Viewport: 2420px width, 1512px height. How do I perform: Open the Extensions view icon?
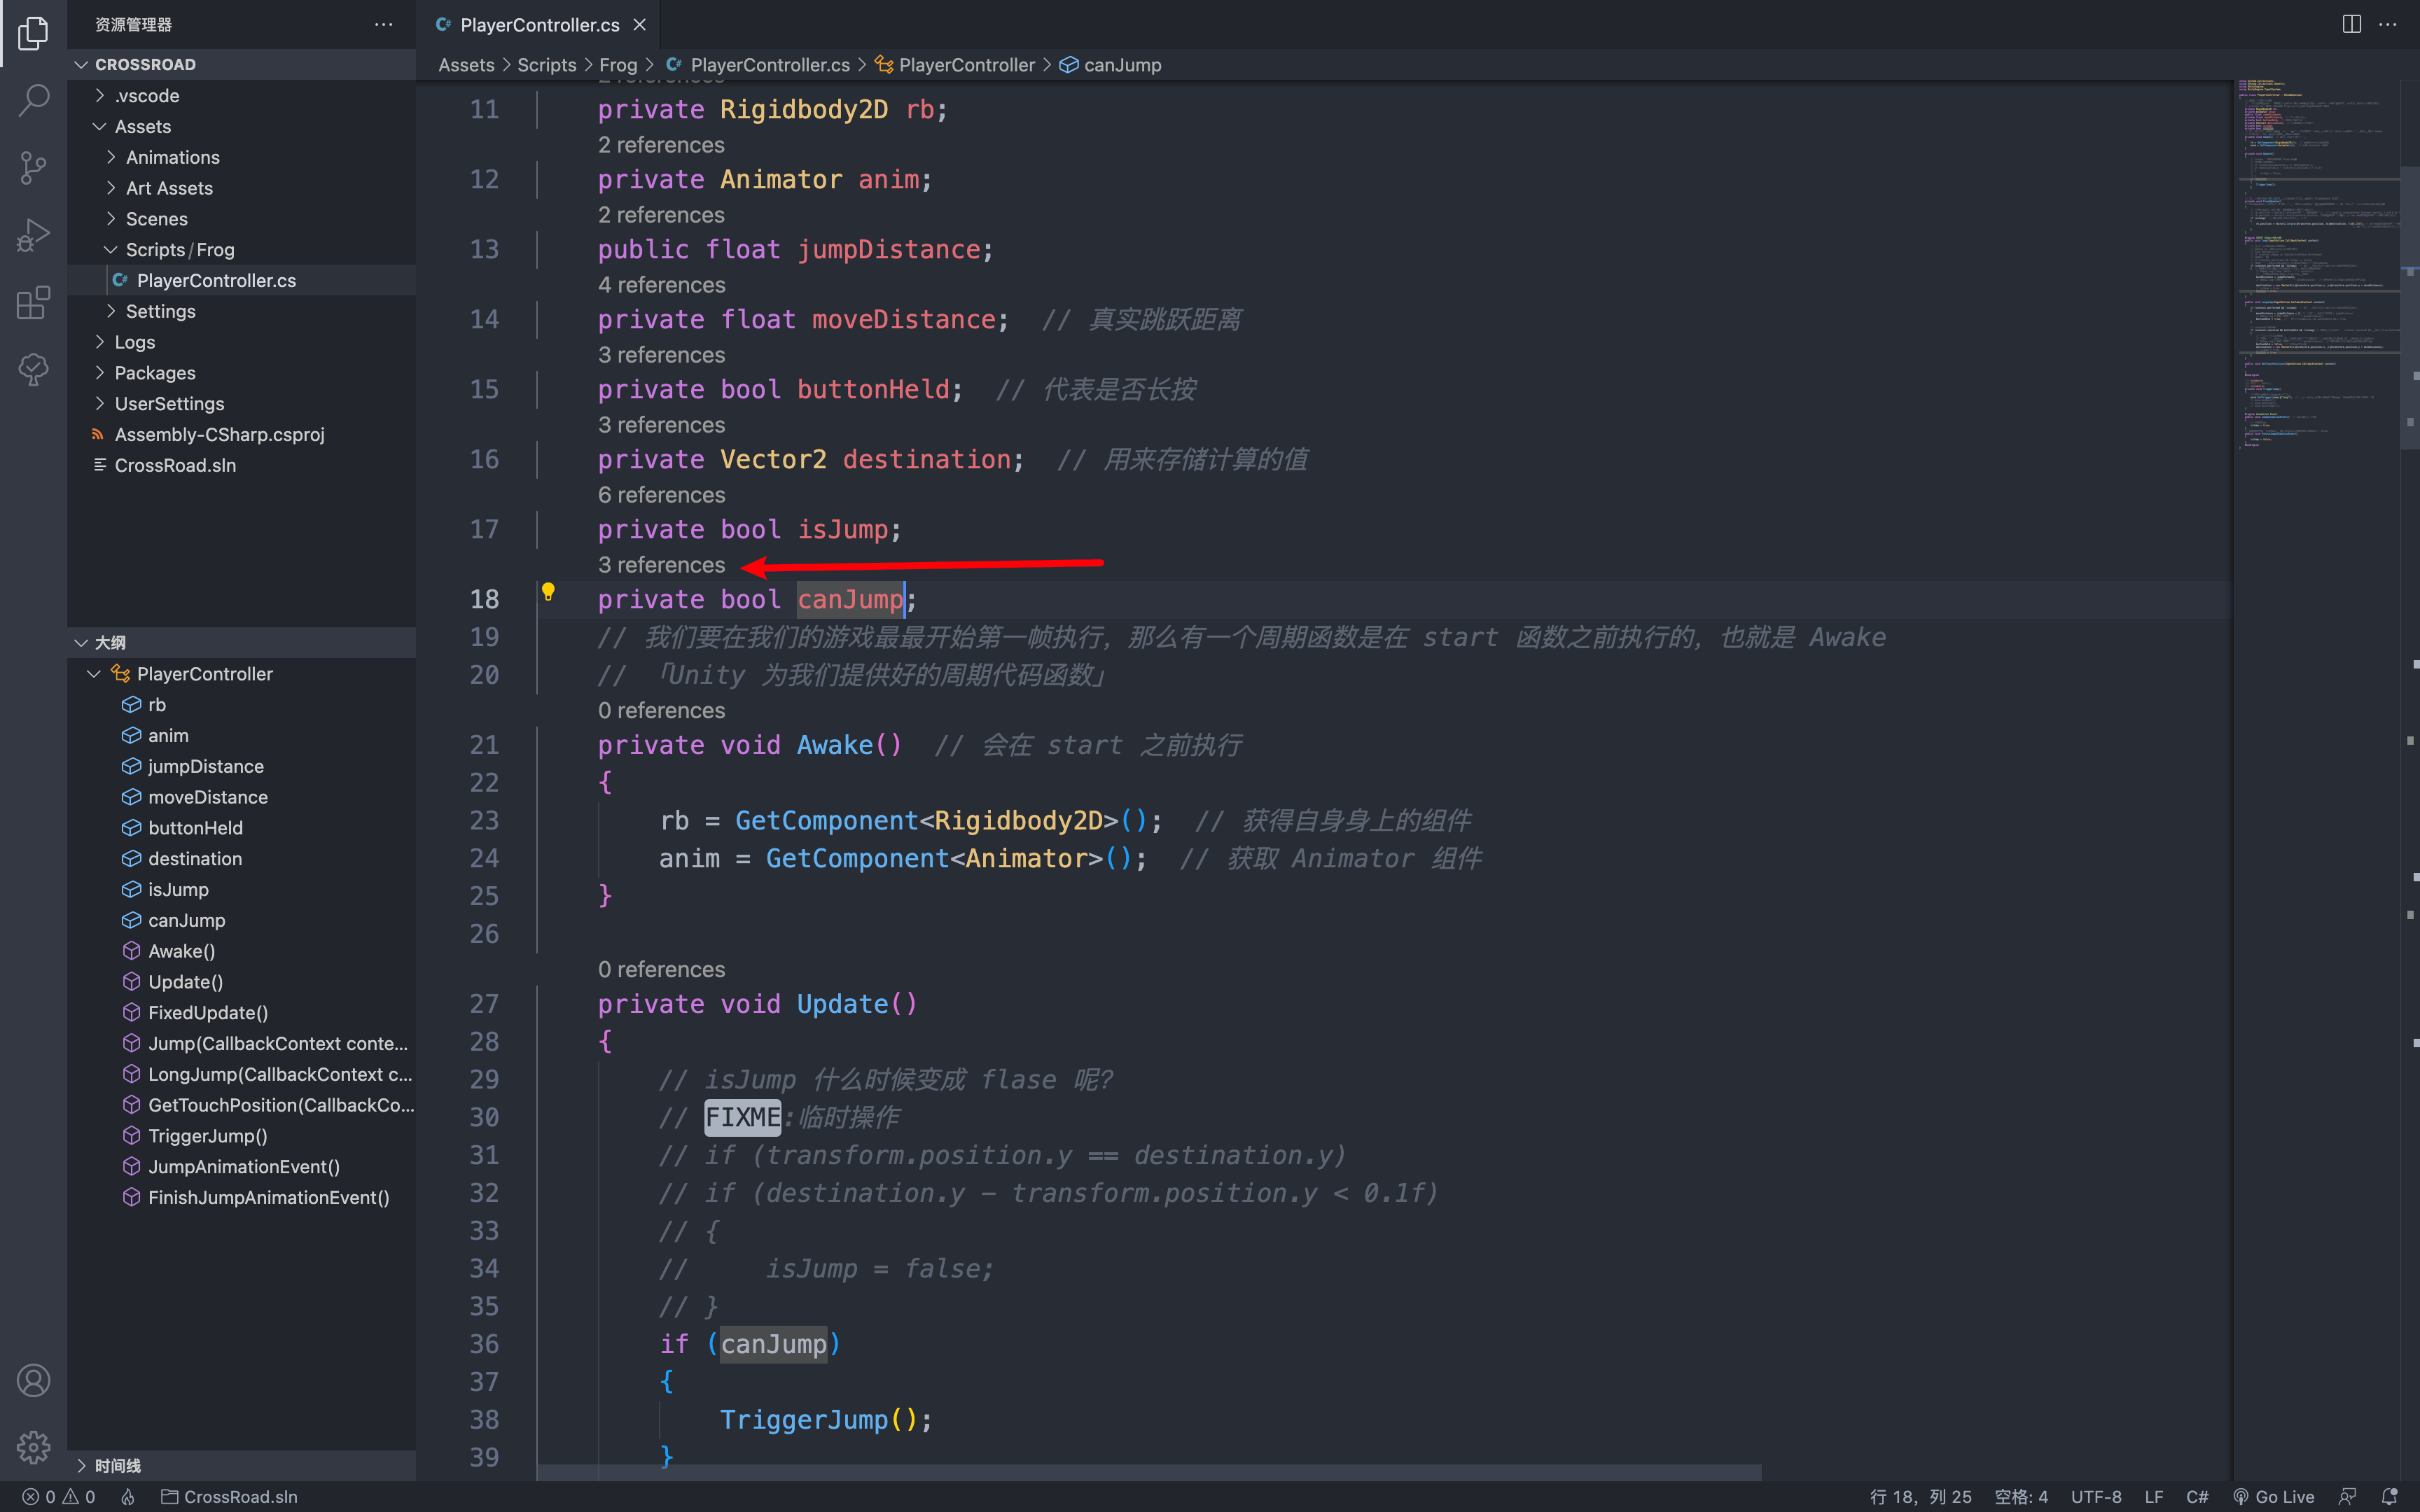coord(33,302)
